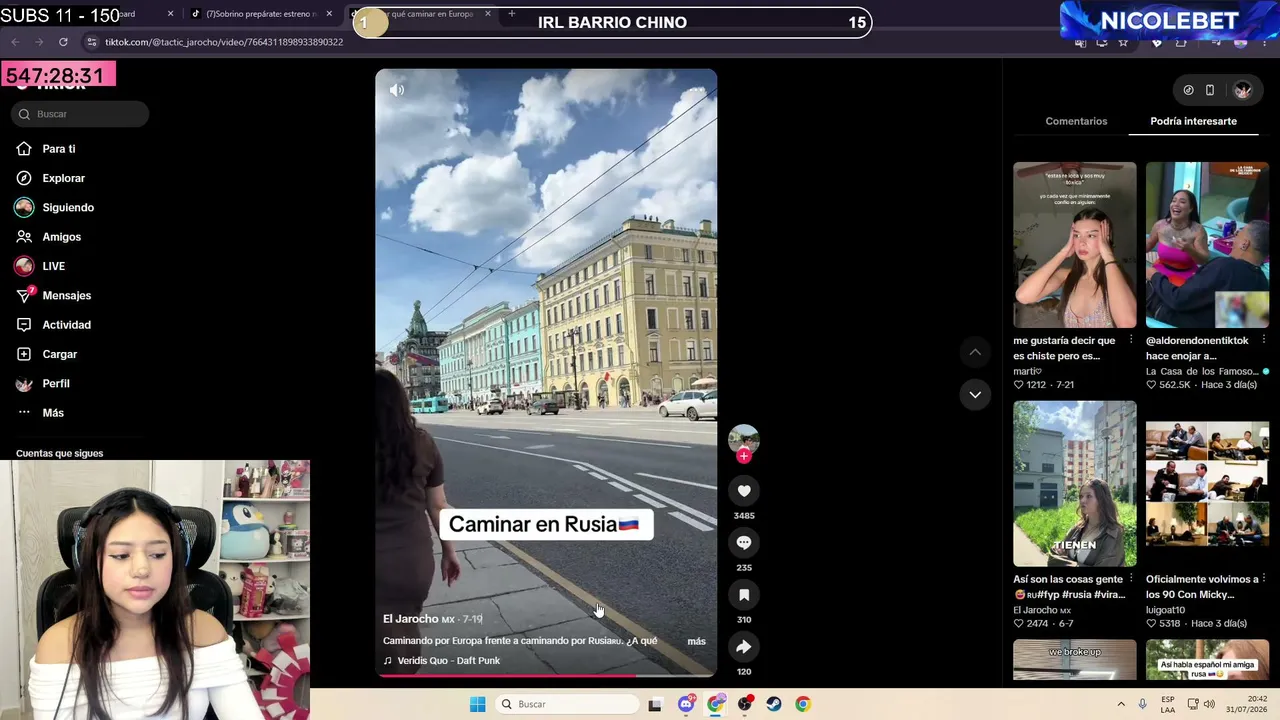Open the 'TIENEN' video thumbnail
The width and height of the screenshot is (1280, 720).
[1075, 484]
